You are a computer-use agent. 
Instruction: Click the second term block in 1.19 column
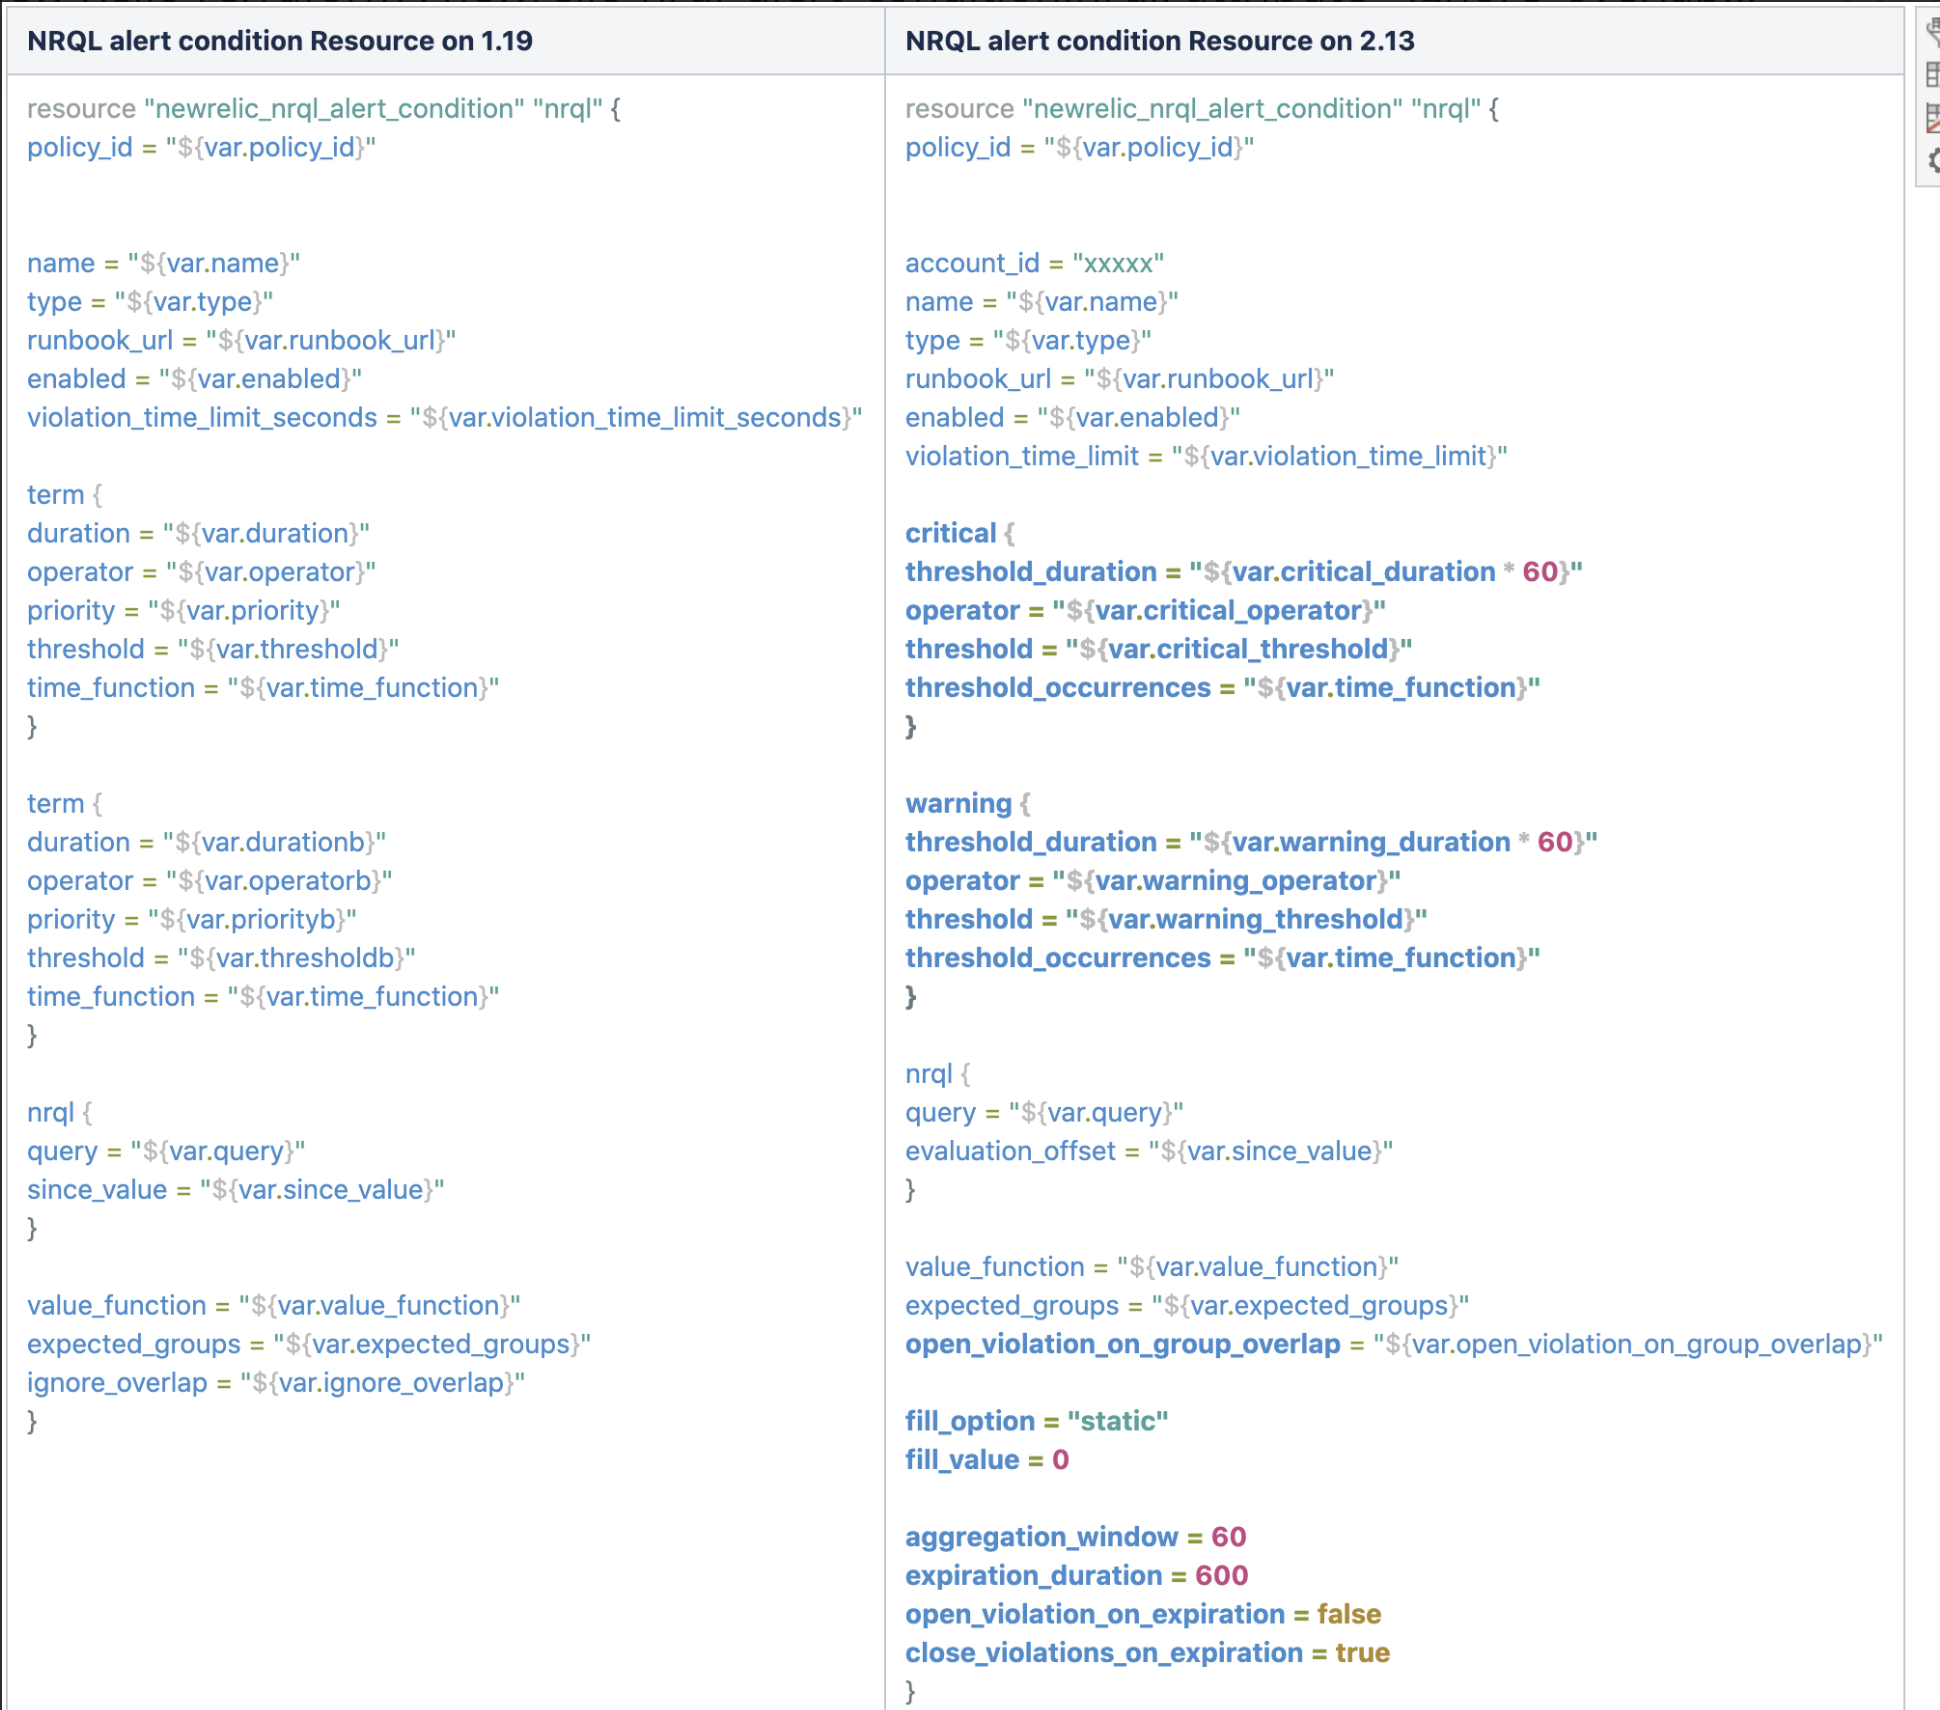[54, 803]
